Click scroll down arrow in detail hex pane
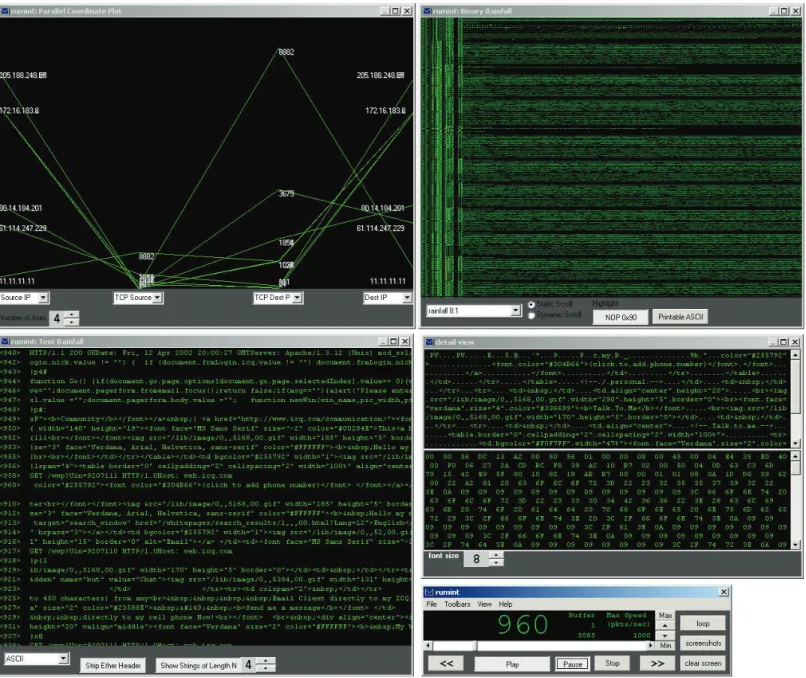806x678 pixels. (x=795, y=544)
